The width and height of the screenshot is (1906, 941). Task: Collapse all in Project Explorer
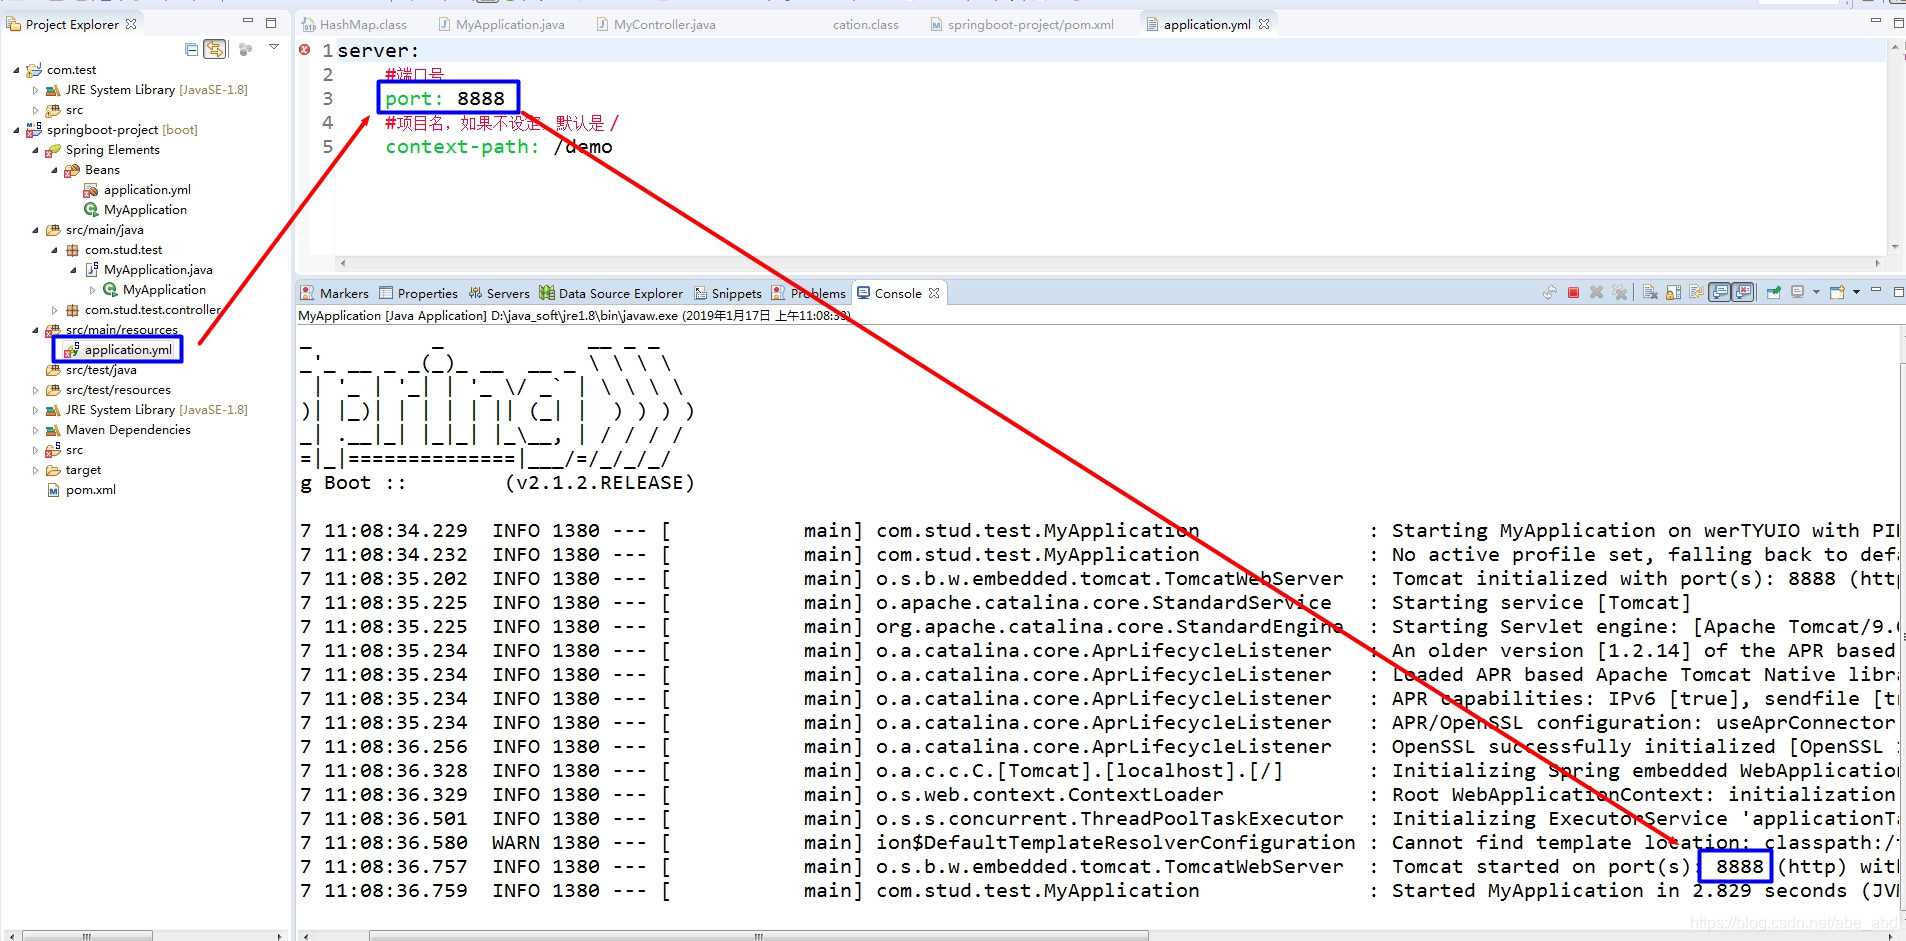[x=191, y=49]
